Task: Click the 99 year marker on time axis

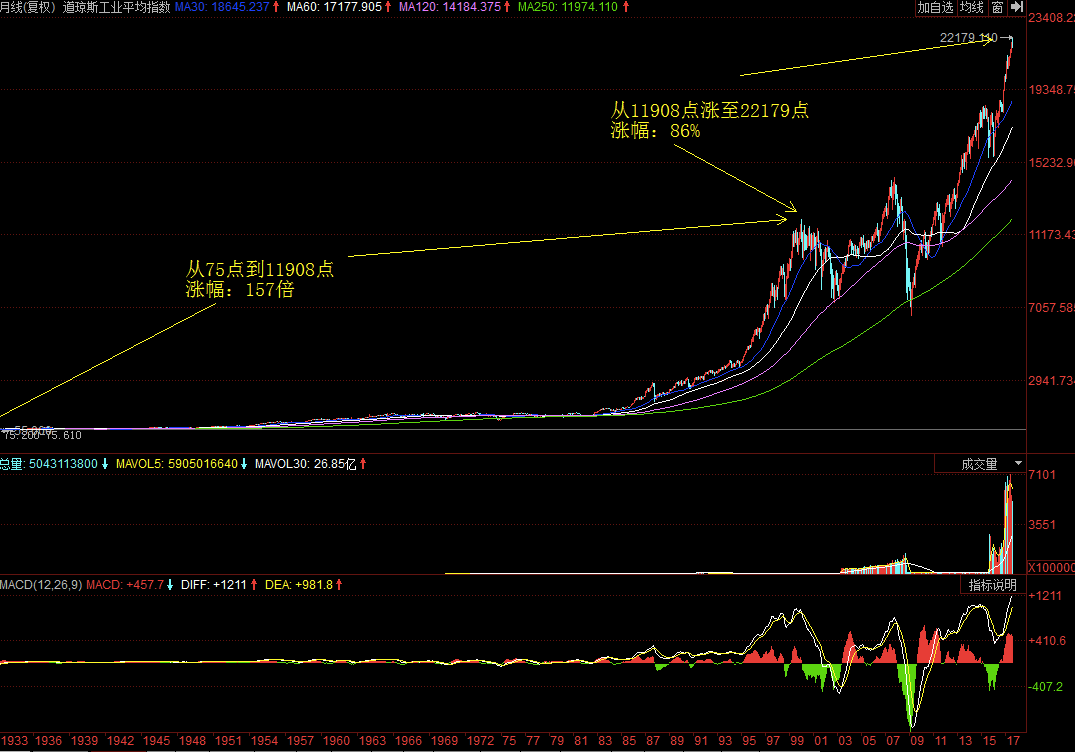Action: (x=797, y=740)
